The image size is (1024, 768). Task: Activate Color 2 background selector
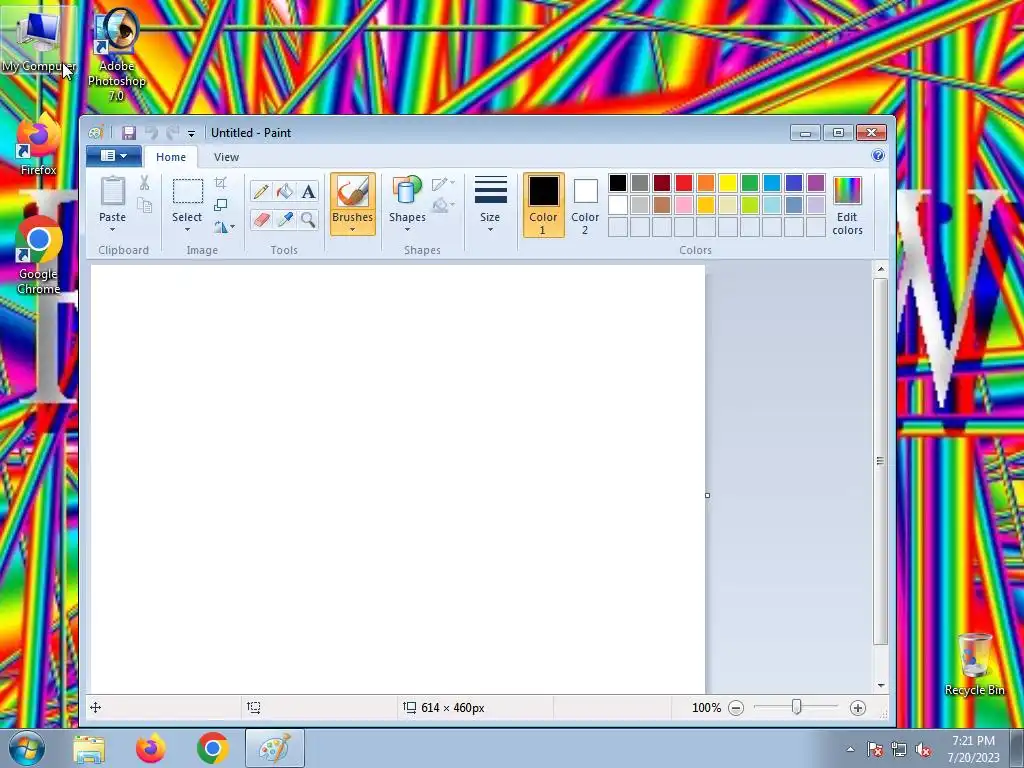tap(585, 205)
